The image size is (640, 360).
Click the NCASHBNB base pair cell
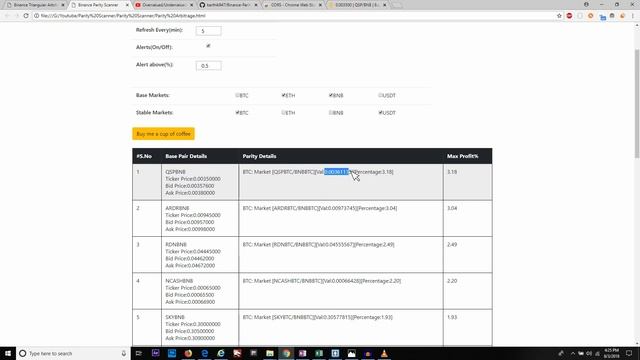pos(200,291)
